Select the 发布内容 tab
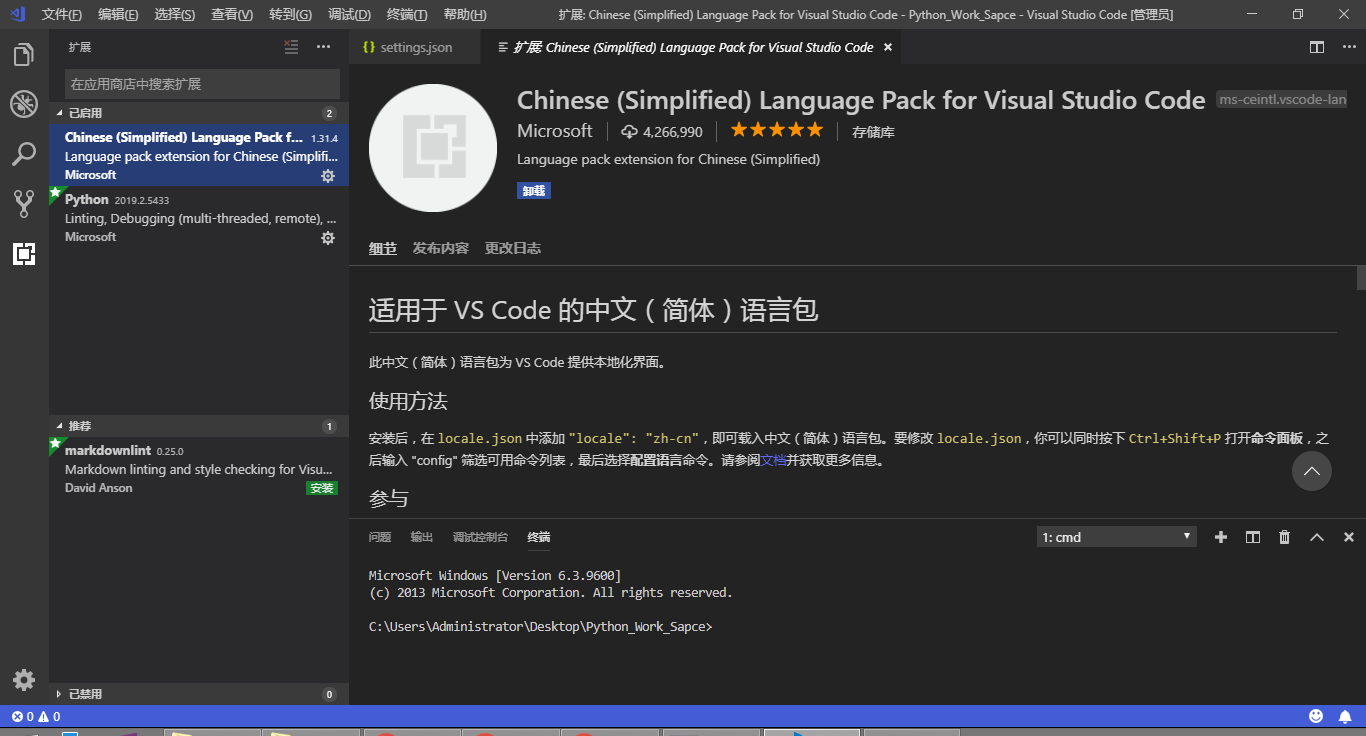Viewport: 1366px width, 736px height. click(441, 248)
